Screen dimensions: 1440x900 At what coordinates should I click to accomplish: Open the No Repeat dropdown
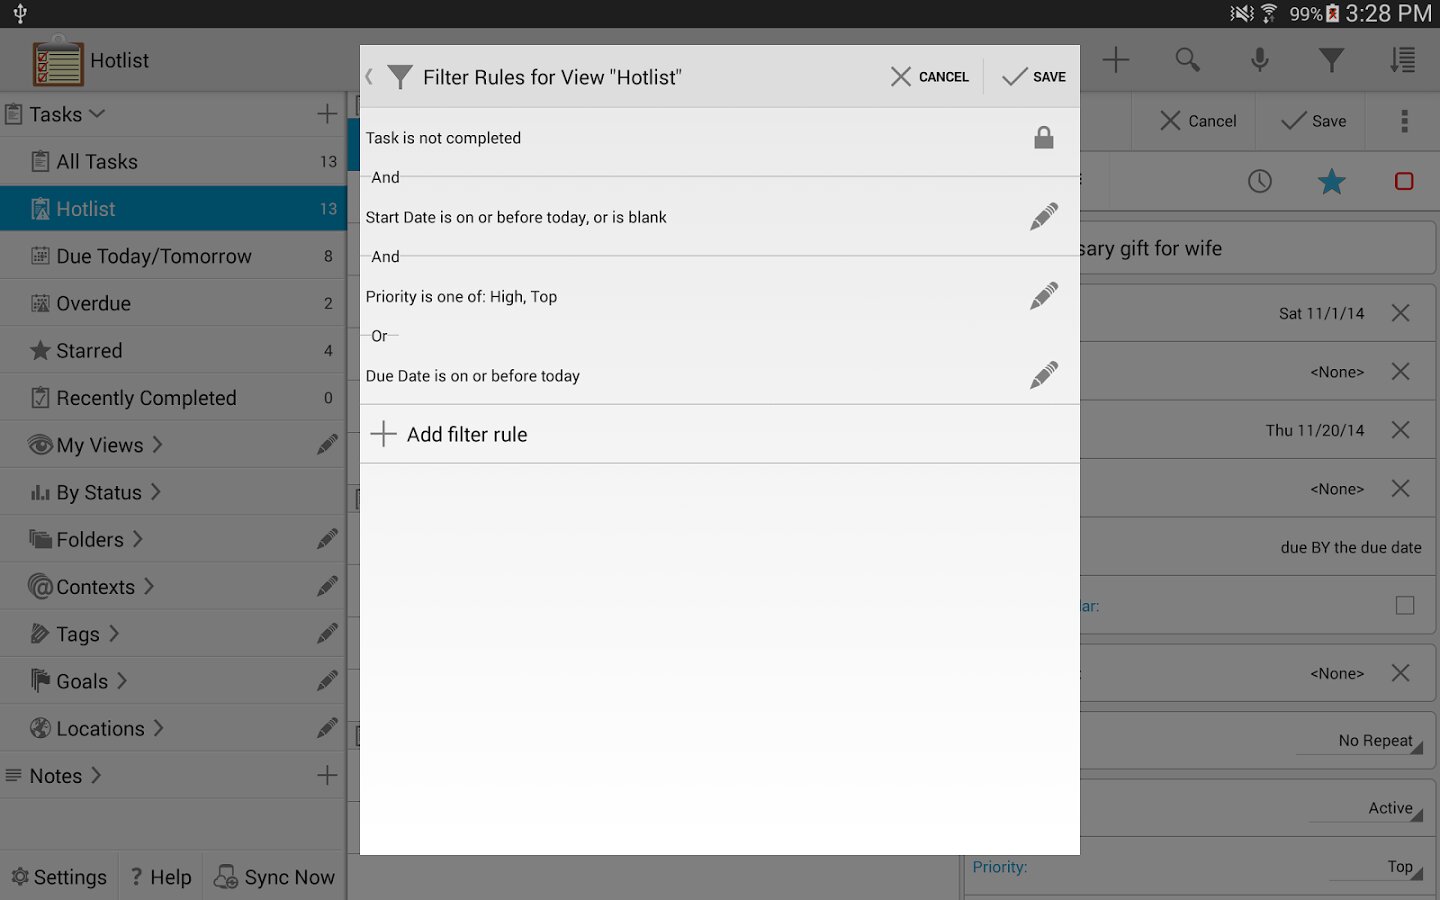point(1376,741)
